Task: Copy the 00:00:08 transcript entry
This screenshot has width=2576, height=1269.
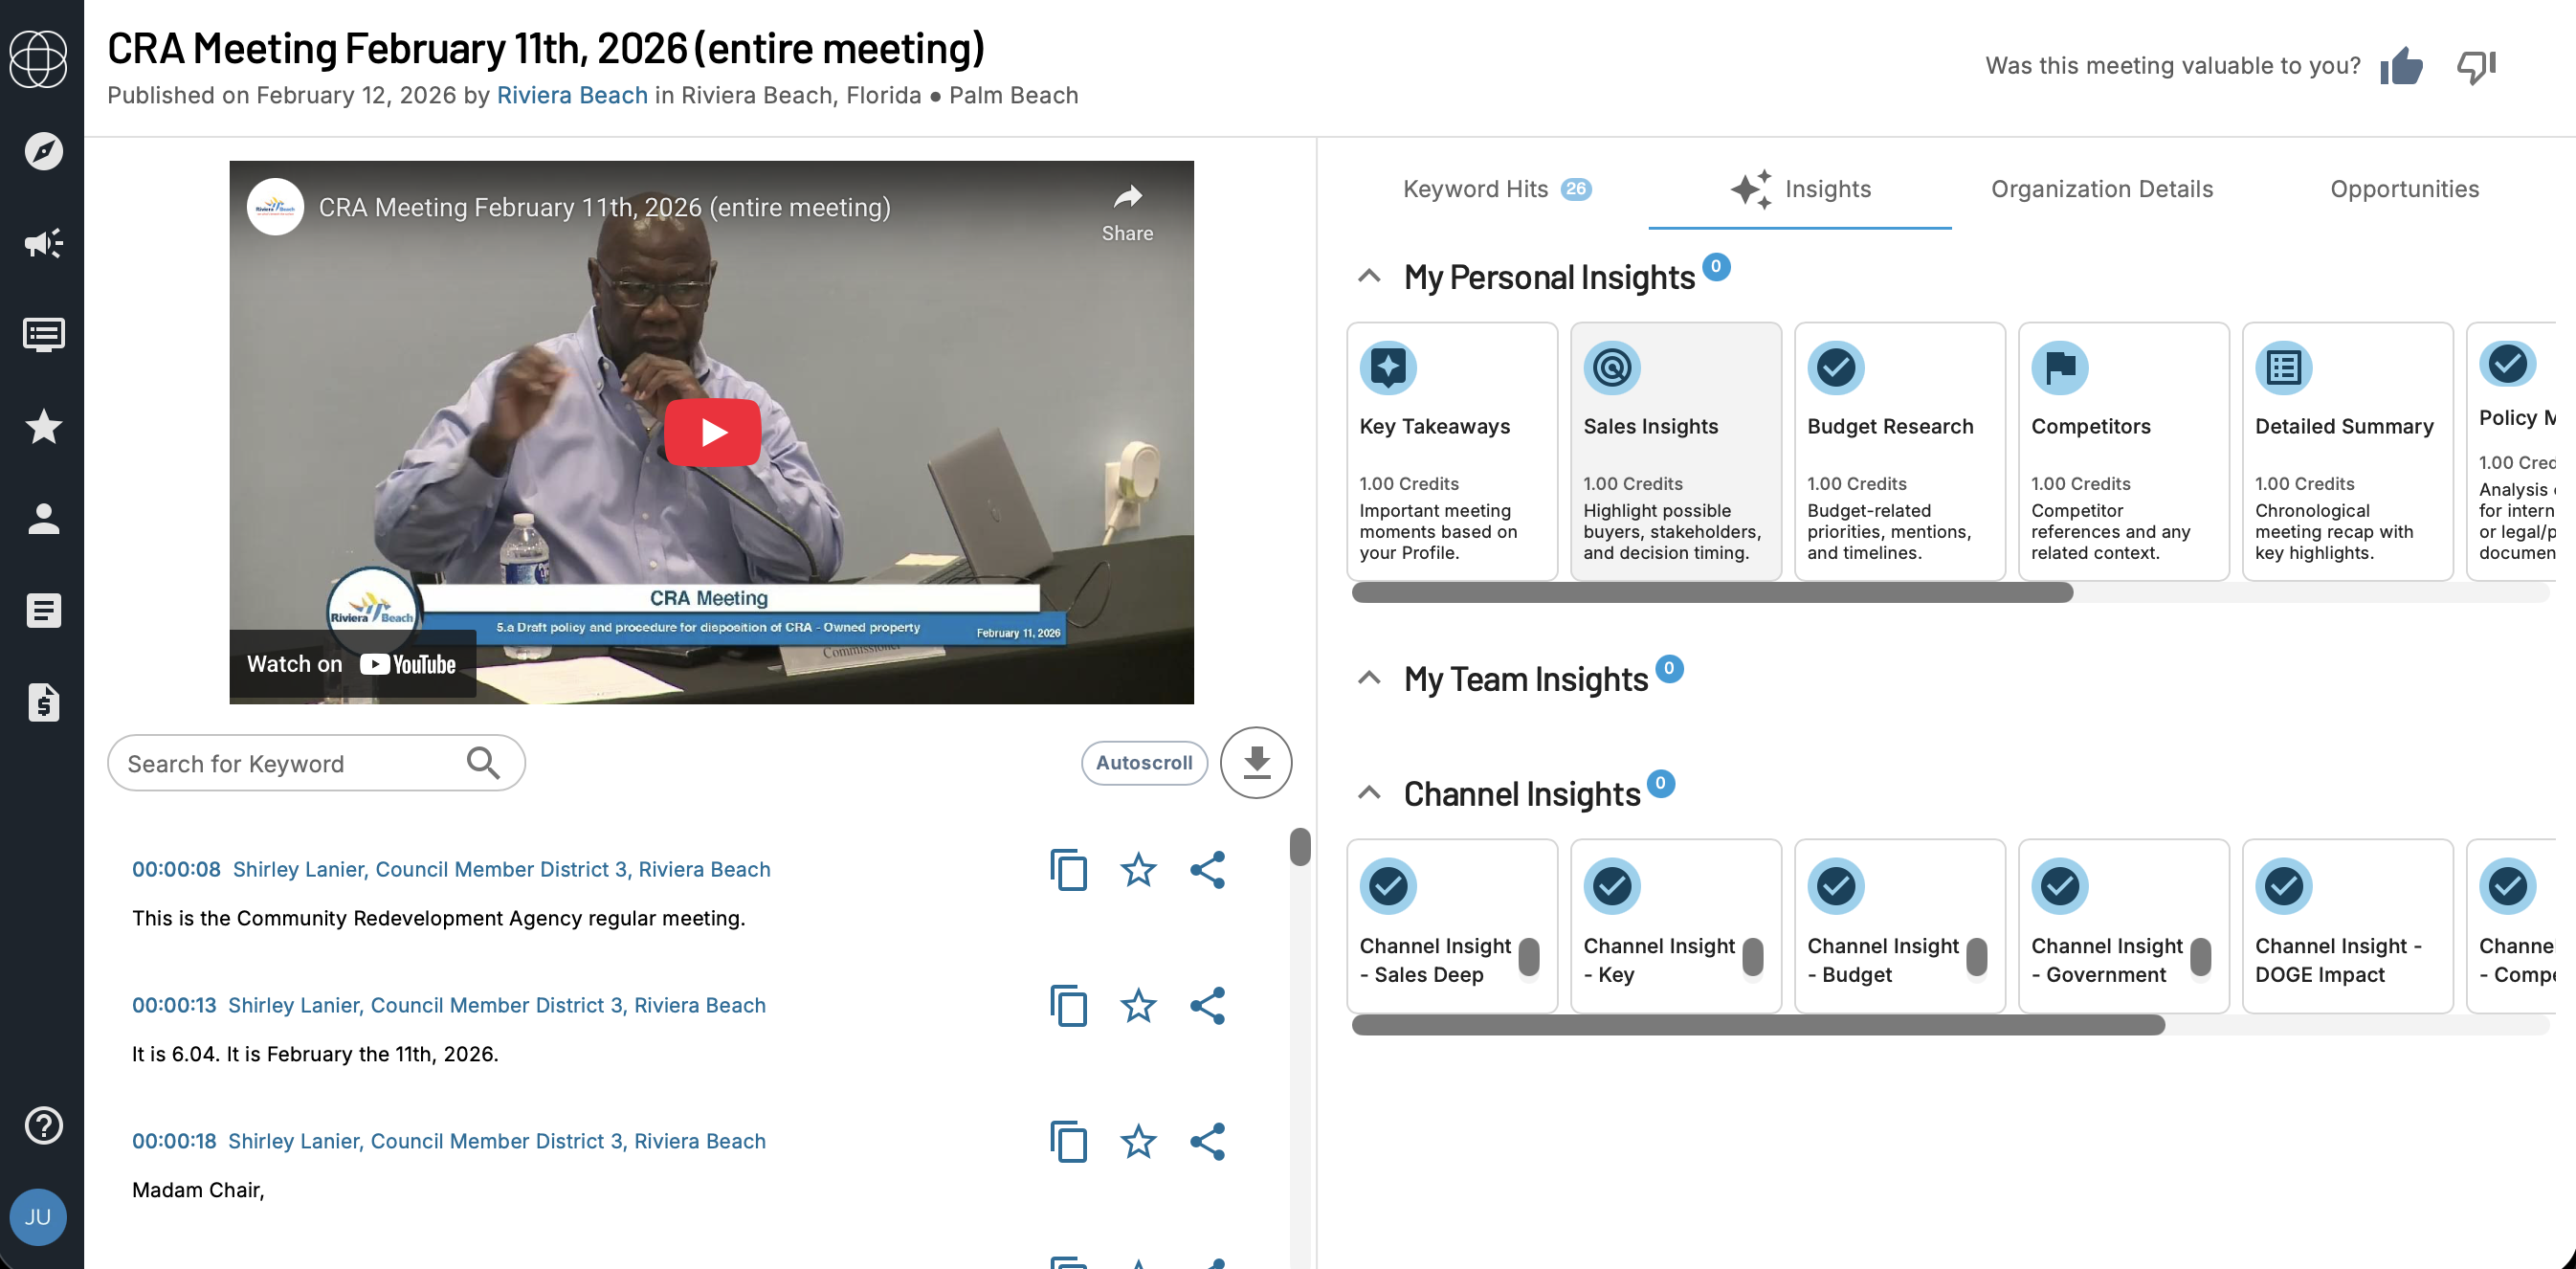Action: point(1068,870)
